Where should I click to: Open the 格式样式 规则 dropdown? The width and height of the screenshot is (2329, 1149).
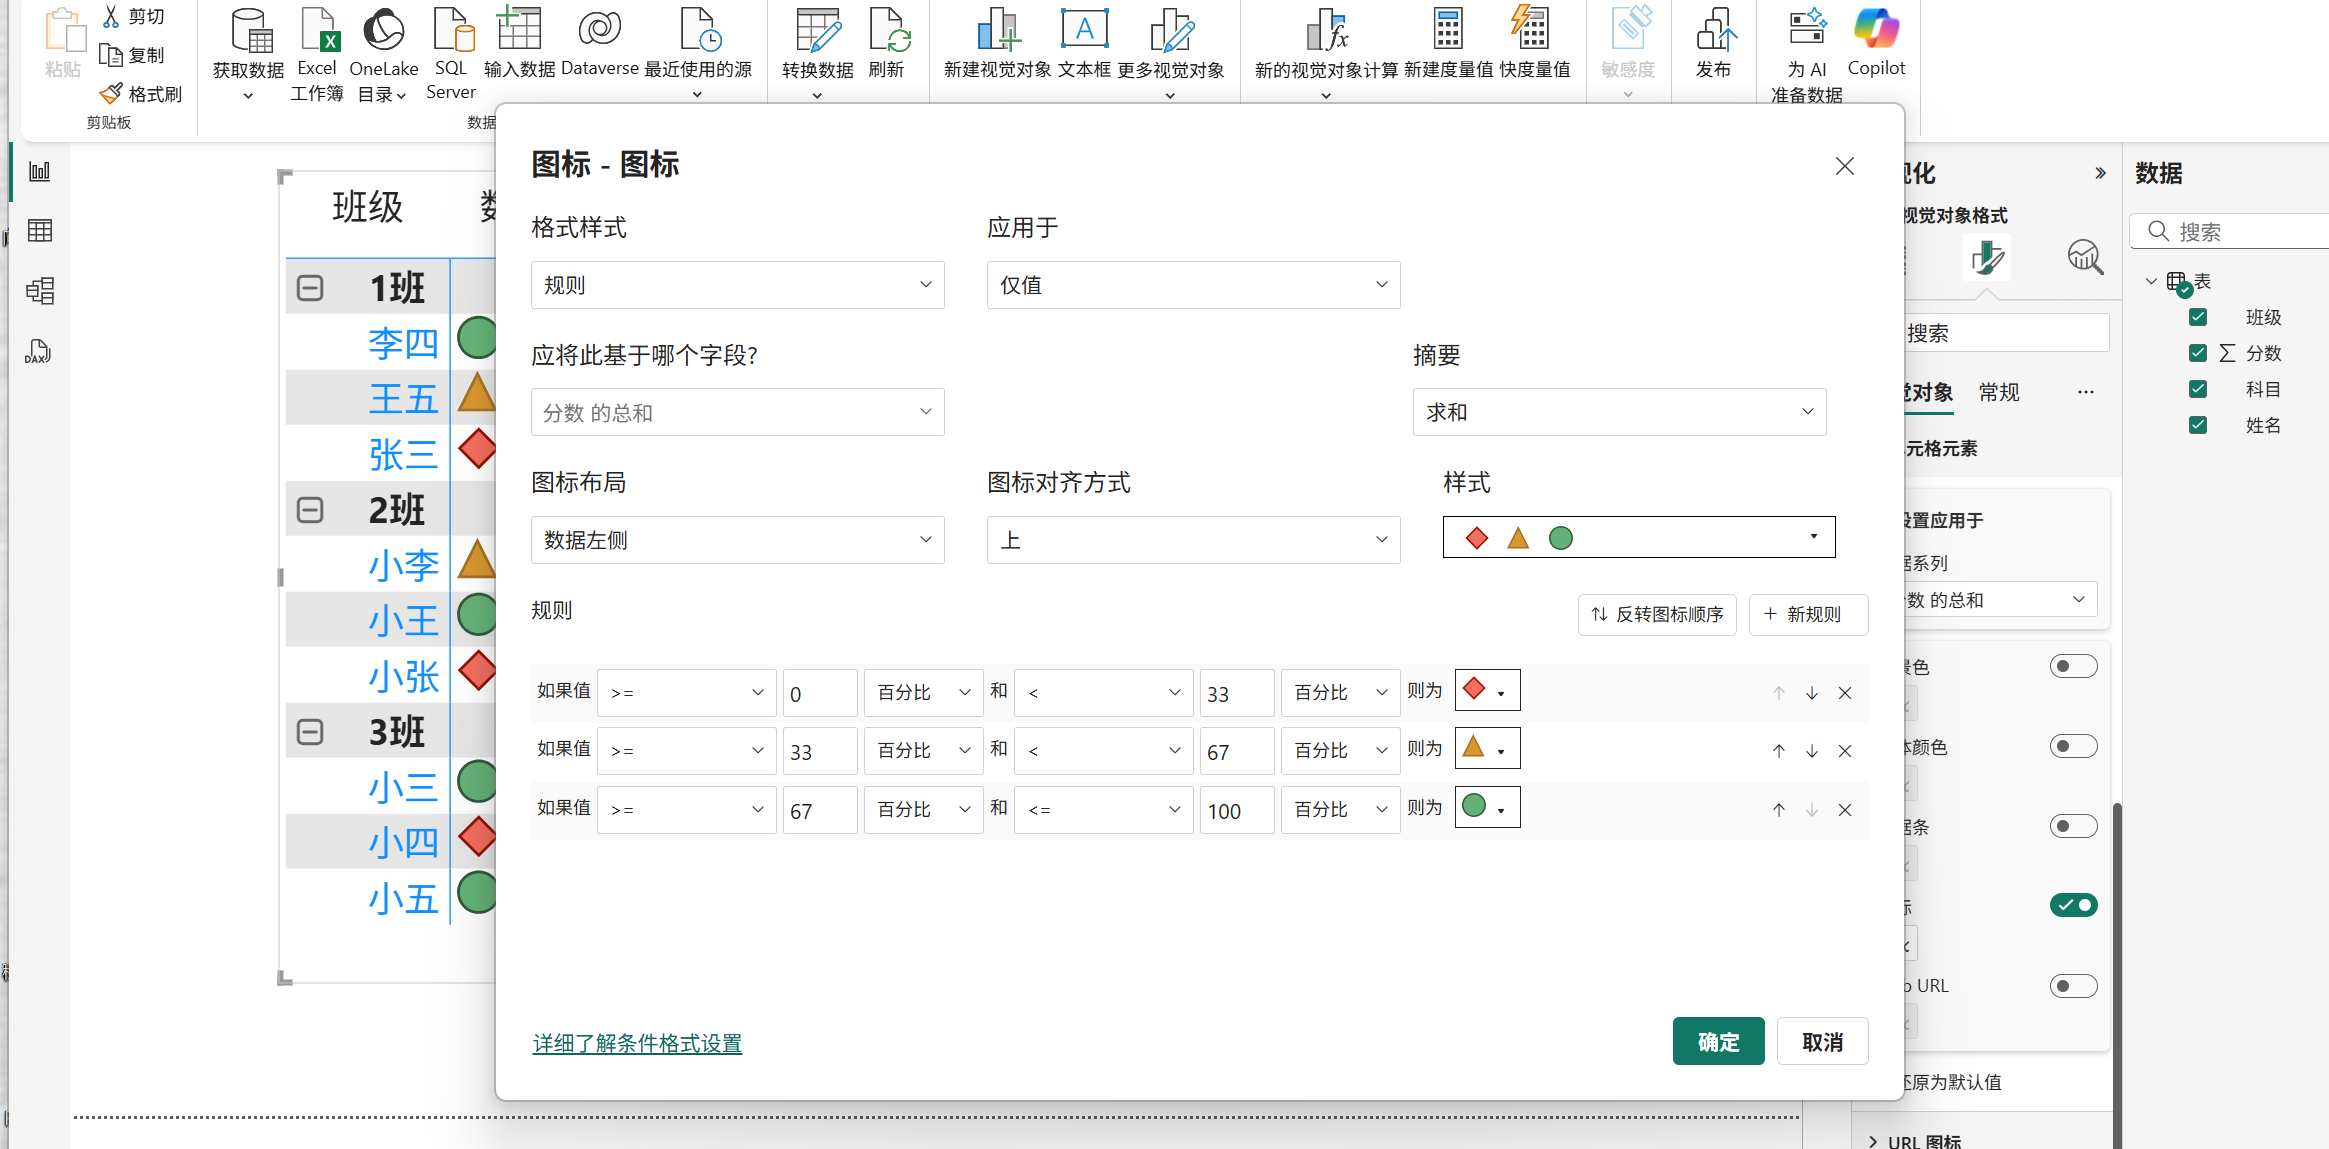[x=737, y=285]
